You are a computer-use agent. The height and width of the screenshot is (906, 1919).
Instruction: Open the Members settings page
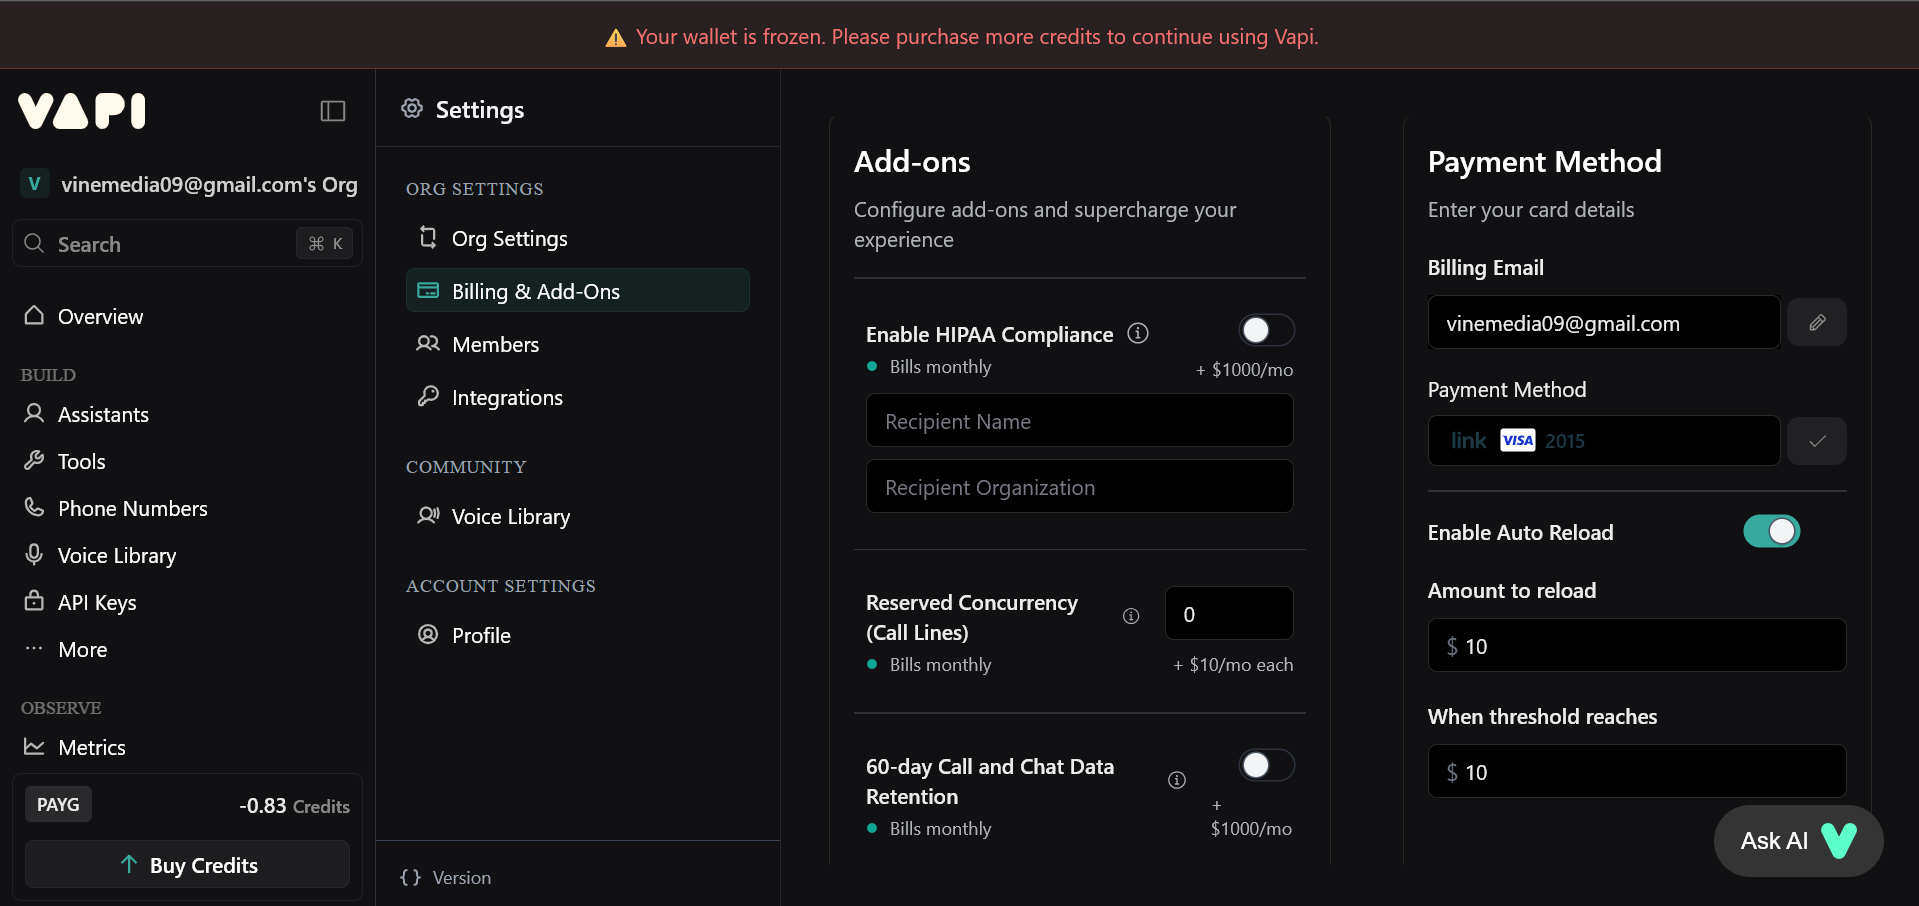tap(494, 344)
